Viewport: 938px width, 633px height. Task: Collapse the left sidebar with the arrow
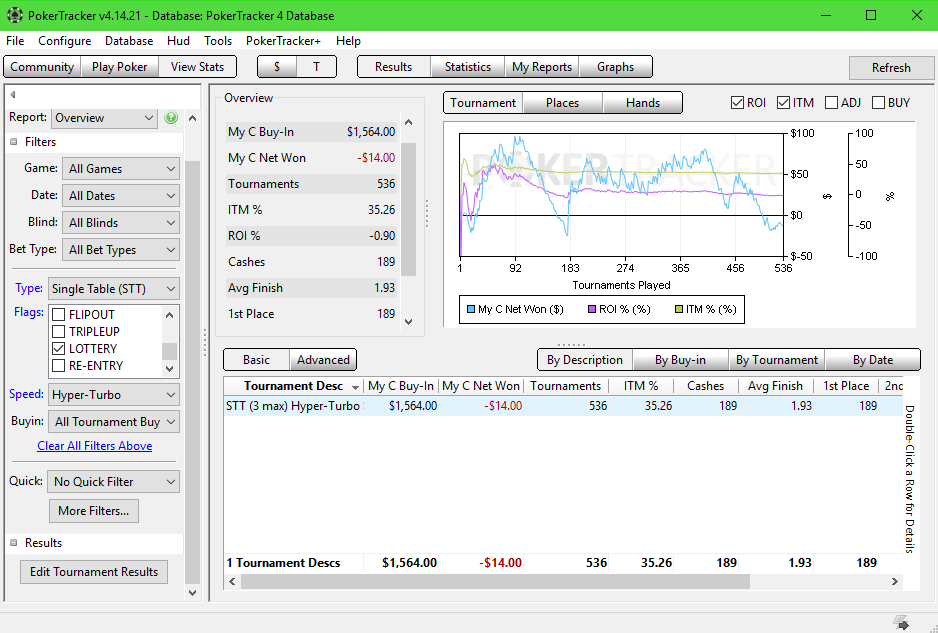point(14,95)
